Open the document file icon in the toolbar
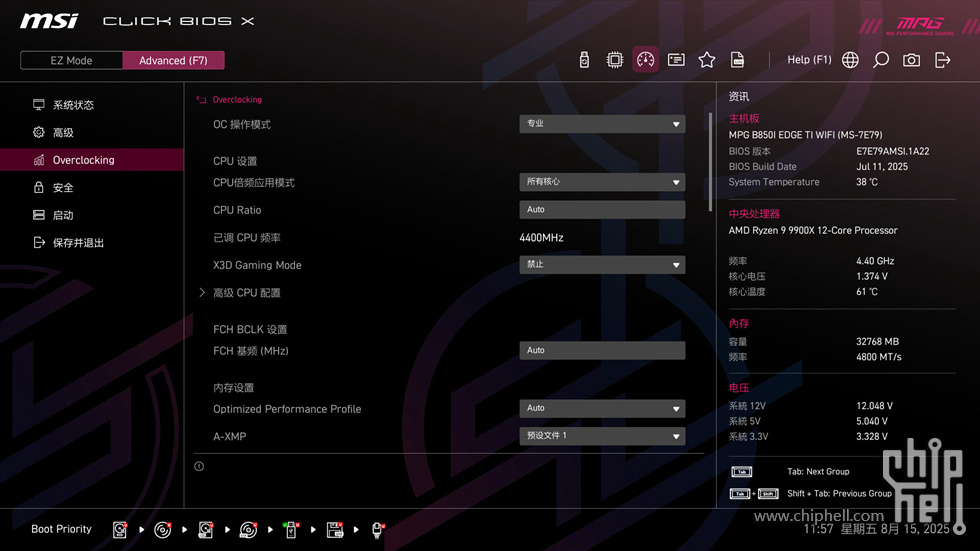980x551 pixels. click(x=737, y=60)
